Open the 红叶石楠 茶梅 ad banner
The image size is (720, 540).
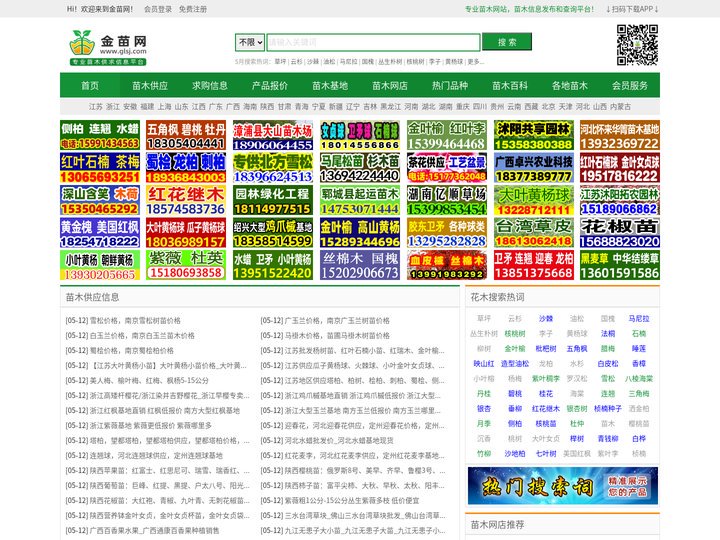coord(100,168)
